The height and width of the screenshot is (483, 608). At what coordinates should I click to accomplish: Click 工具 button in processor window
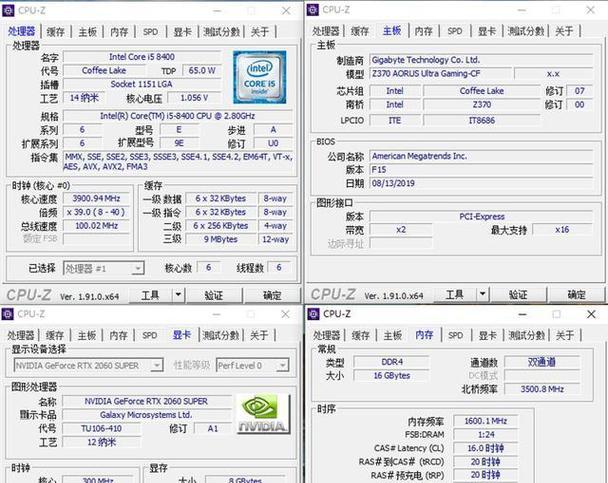point(150,295)
